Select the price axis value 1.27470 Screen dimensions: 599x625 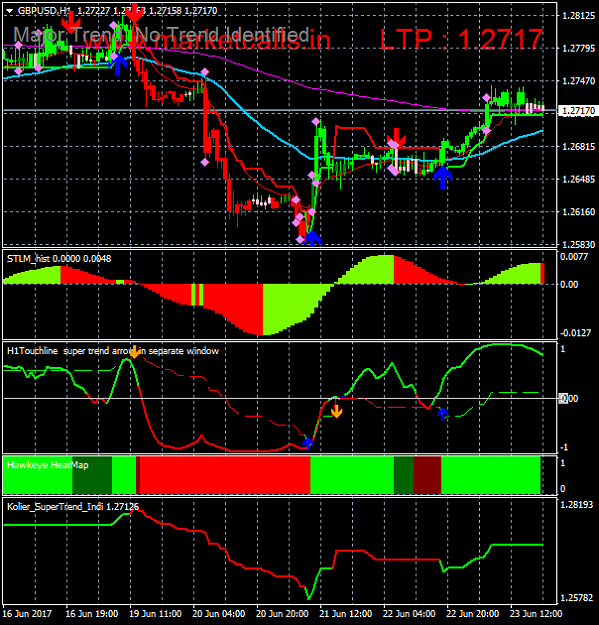[x=578, y=81]
